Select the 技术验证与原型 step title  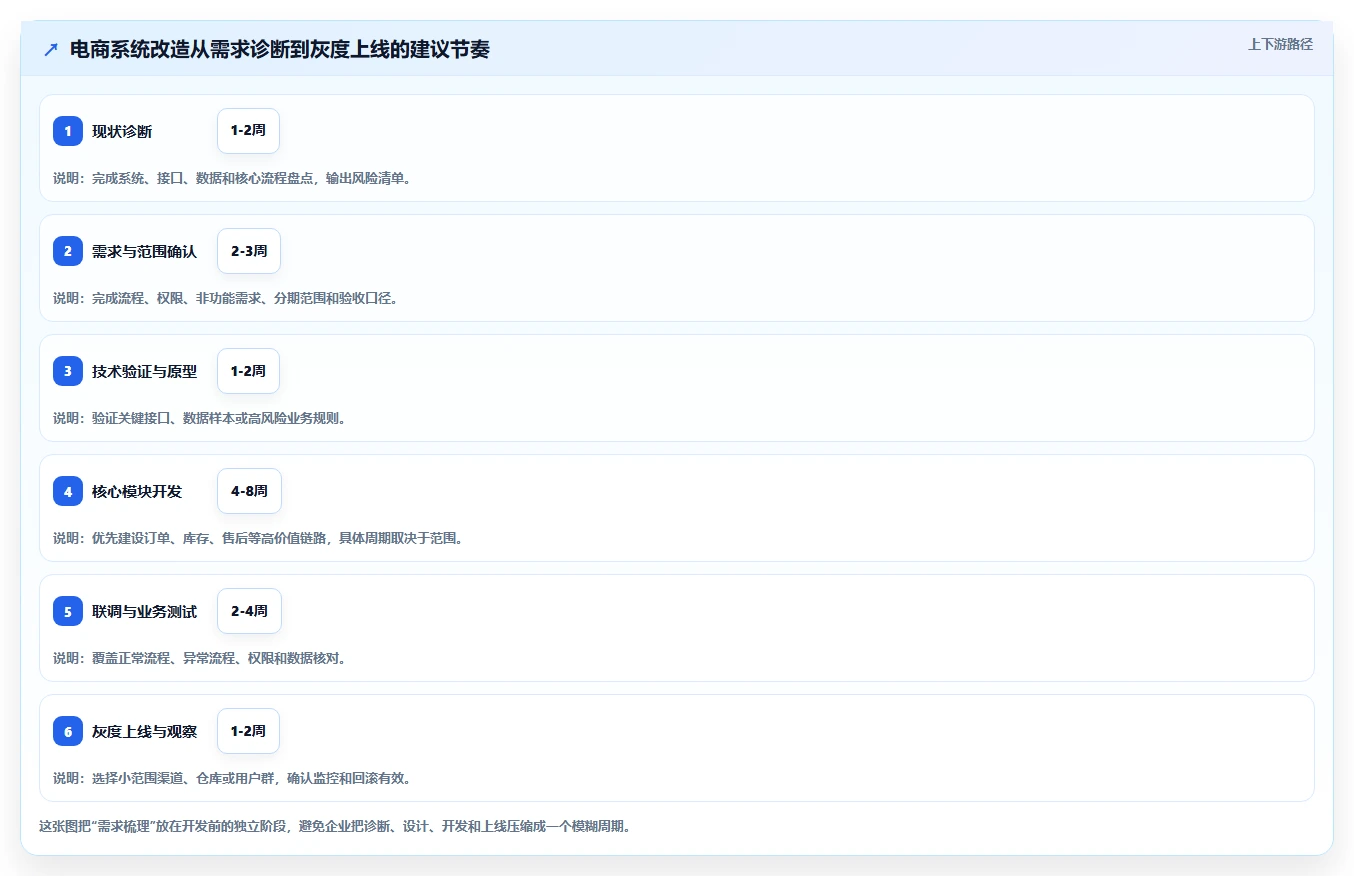(x=144, y=371)
